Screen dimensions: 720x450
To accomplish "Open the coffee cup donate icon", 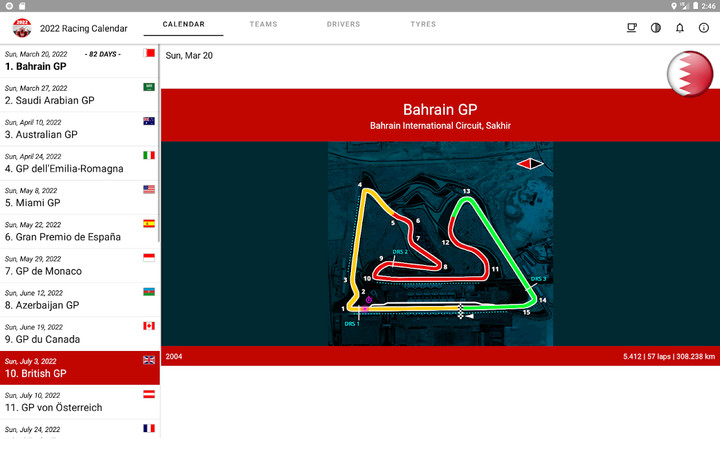I will (632, 28).
